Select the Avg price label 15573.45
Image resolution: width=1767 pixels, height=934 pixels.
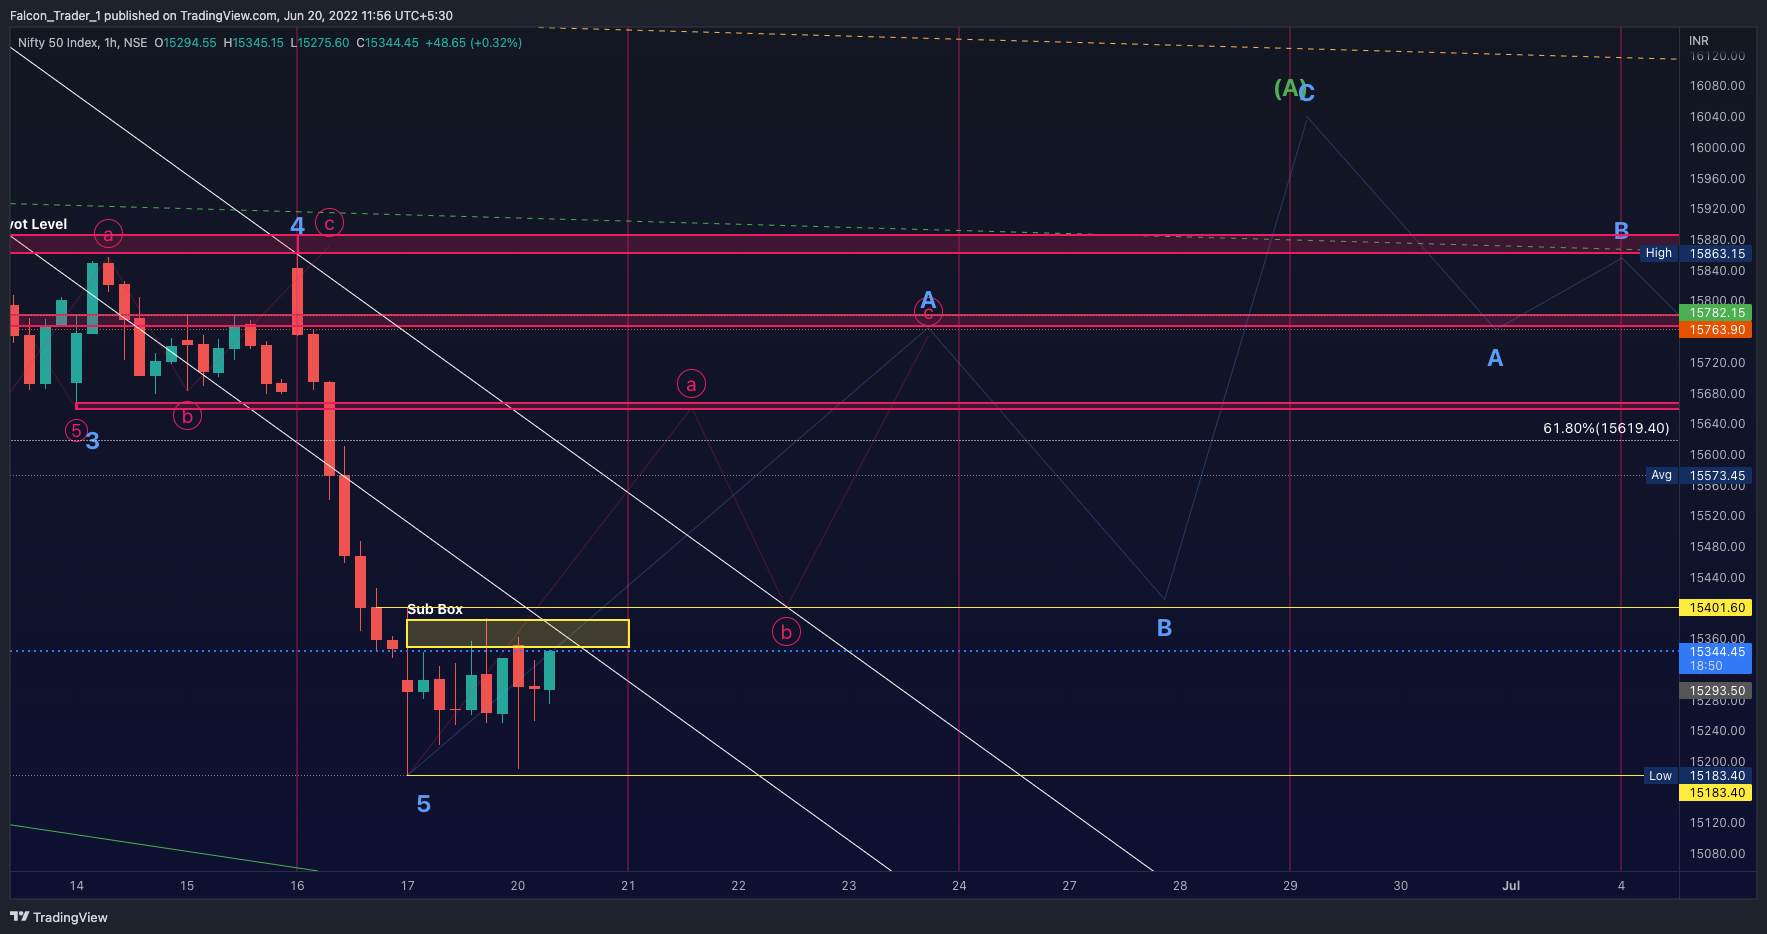click(x=1717, y=476)
